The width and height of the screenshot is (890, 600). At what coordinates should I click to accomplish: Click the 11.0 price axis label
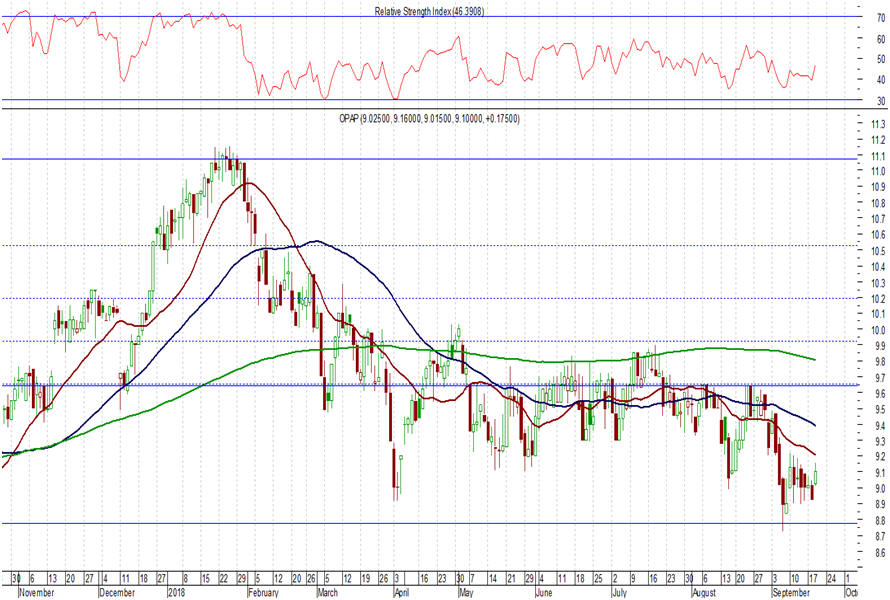tap(878, 171)
